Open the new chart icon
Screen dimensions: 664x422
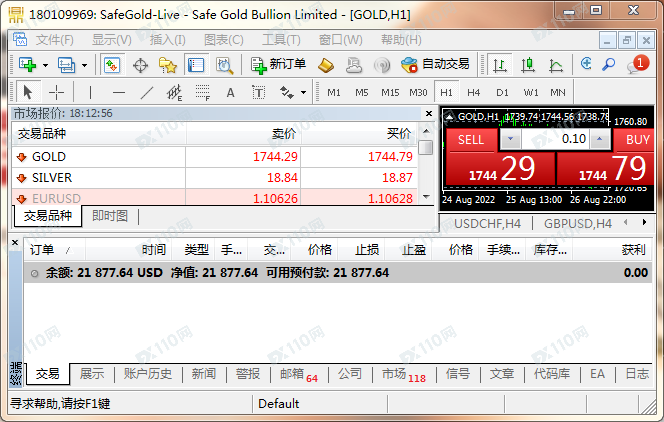pos(28,65)
